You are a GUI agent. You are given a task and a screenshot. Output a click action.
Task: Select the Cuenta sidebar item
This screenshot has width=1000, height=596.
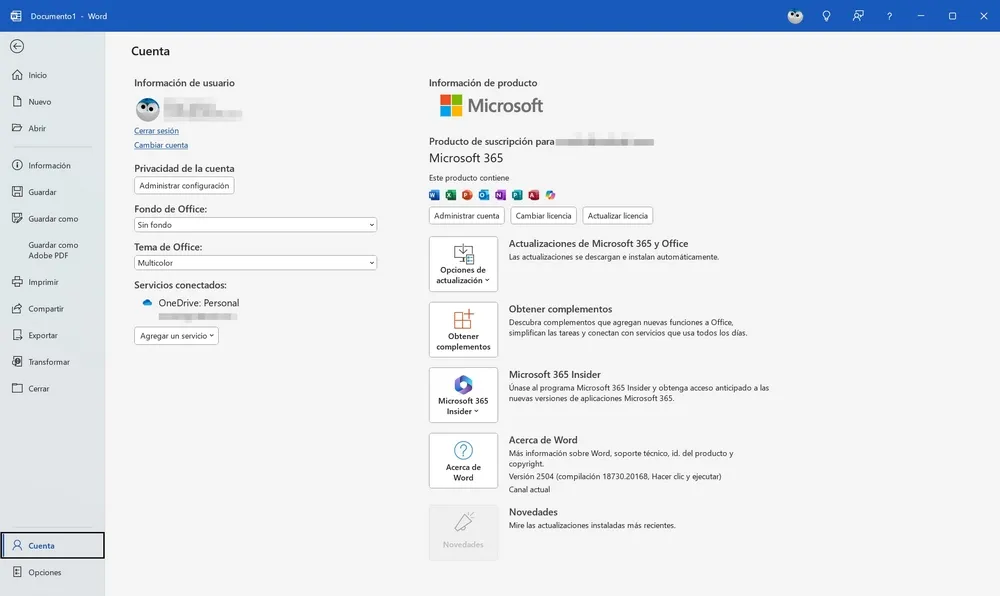52,546
